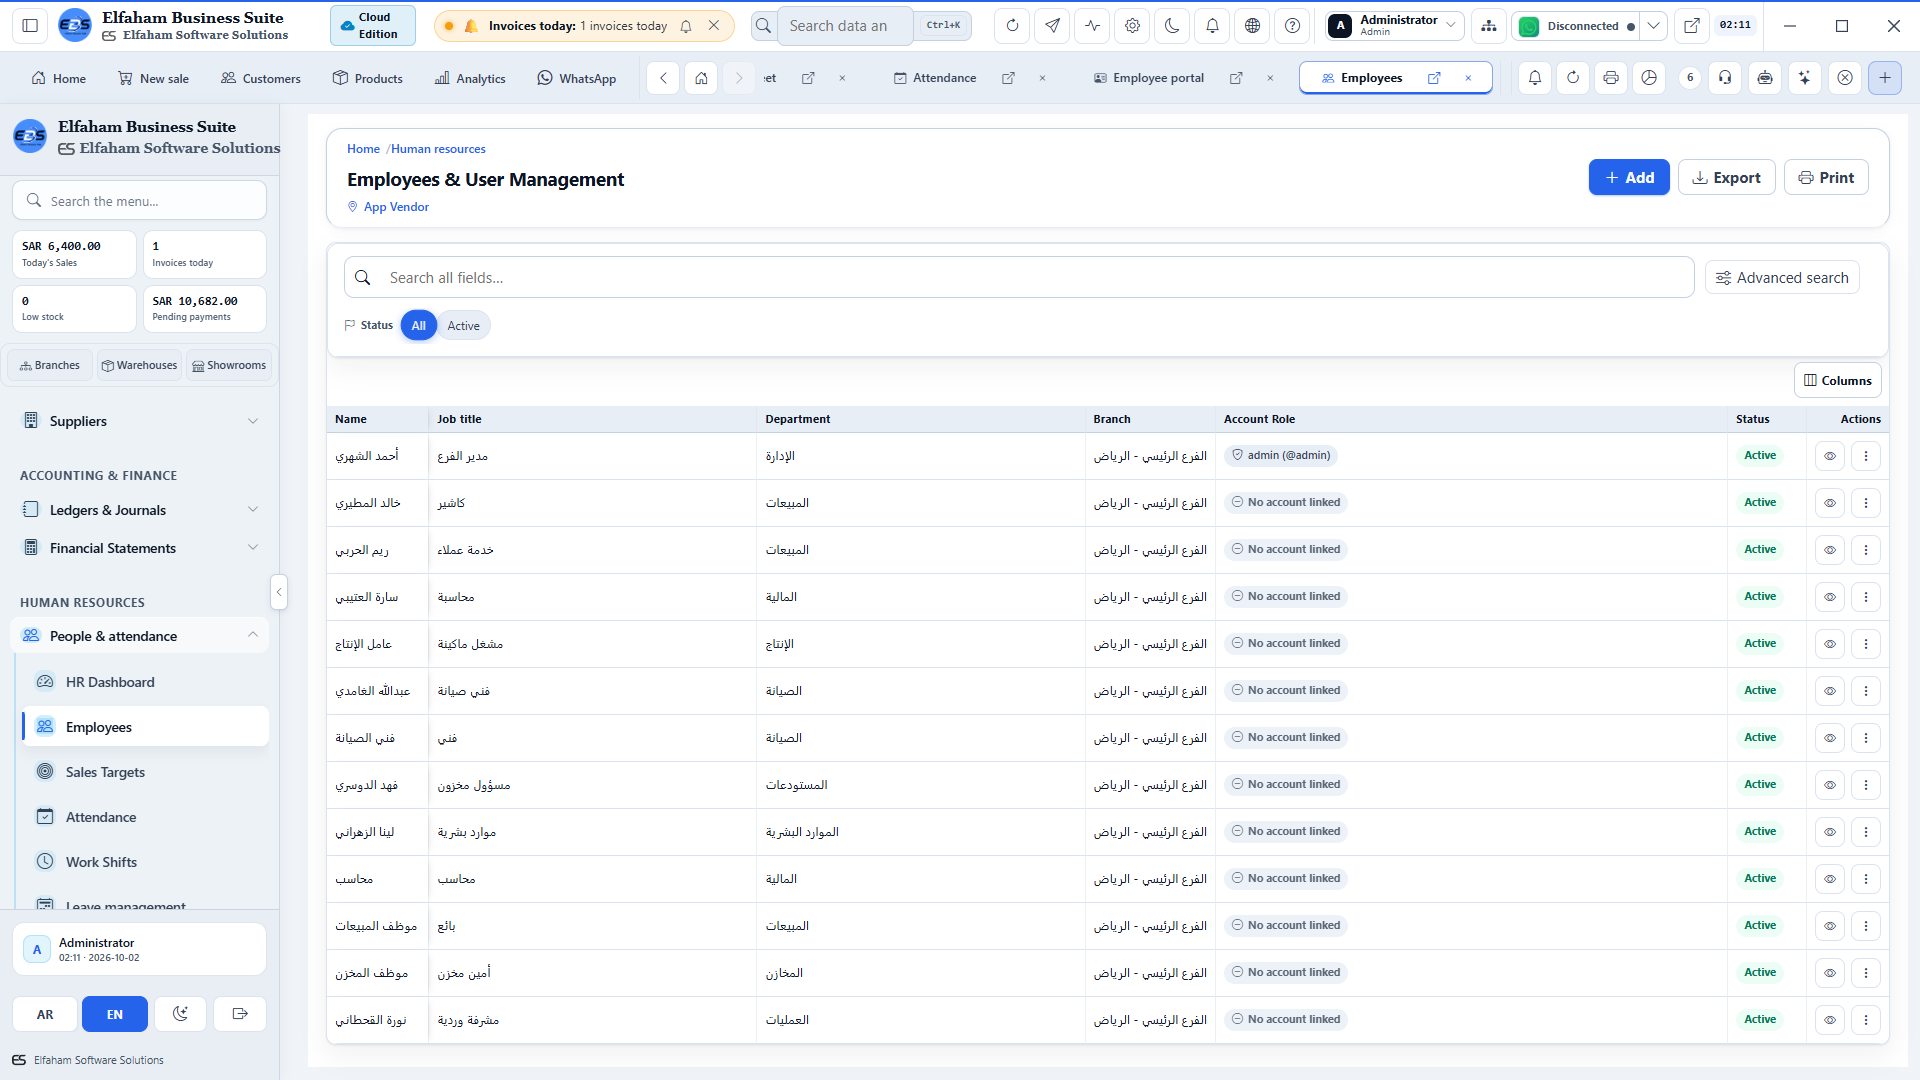
Task: Click the robot assistant icon
Action: [1765, 78]
